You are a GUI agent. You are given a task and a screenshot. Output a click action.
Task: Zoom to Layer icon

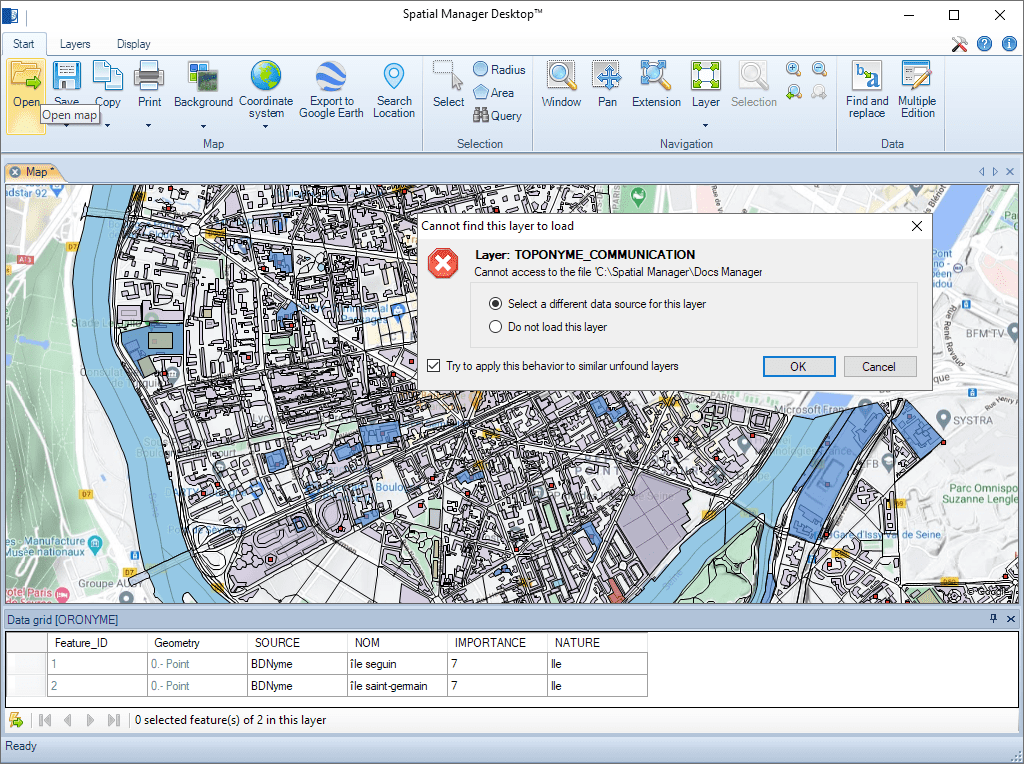705,76
